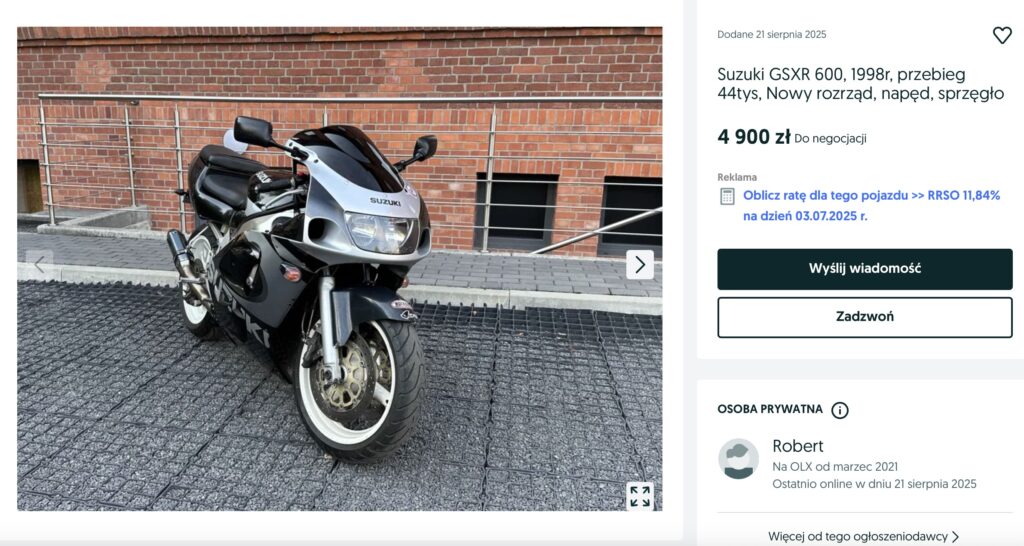Click chevron after Więcej od tego ogłoszeniodawcy

[x=955, y=537]
